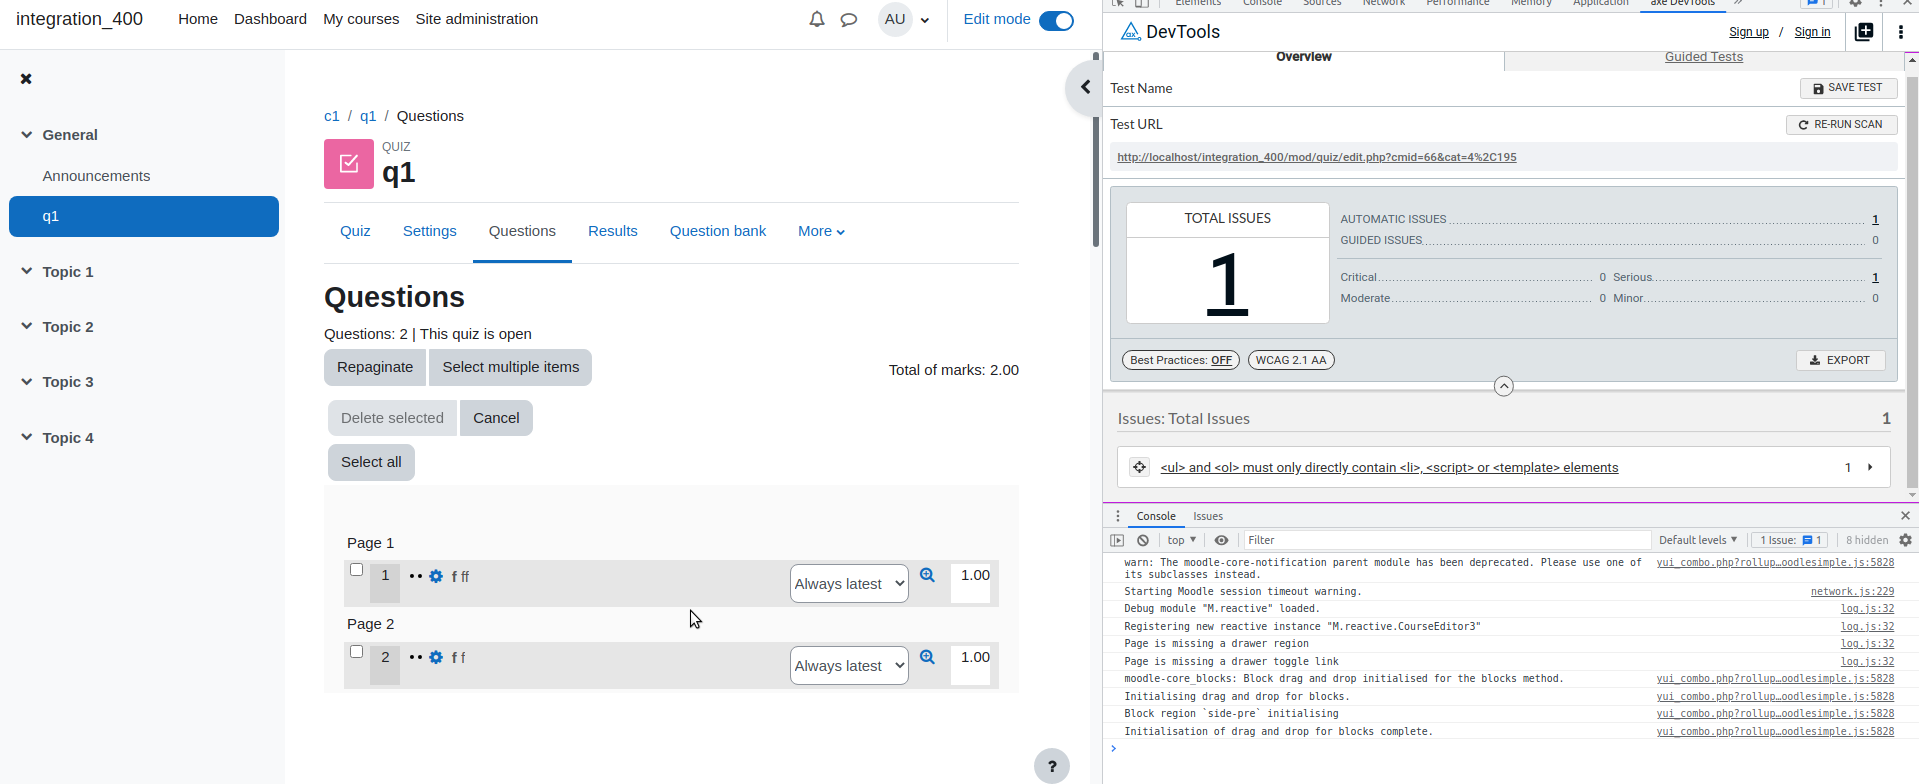Click the live expression eye icon

[x=1221, y=540]
